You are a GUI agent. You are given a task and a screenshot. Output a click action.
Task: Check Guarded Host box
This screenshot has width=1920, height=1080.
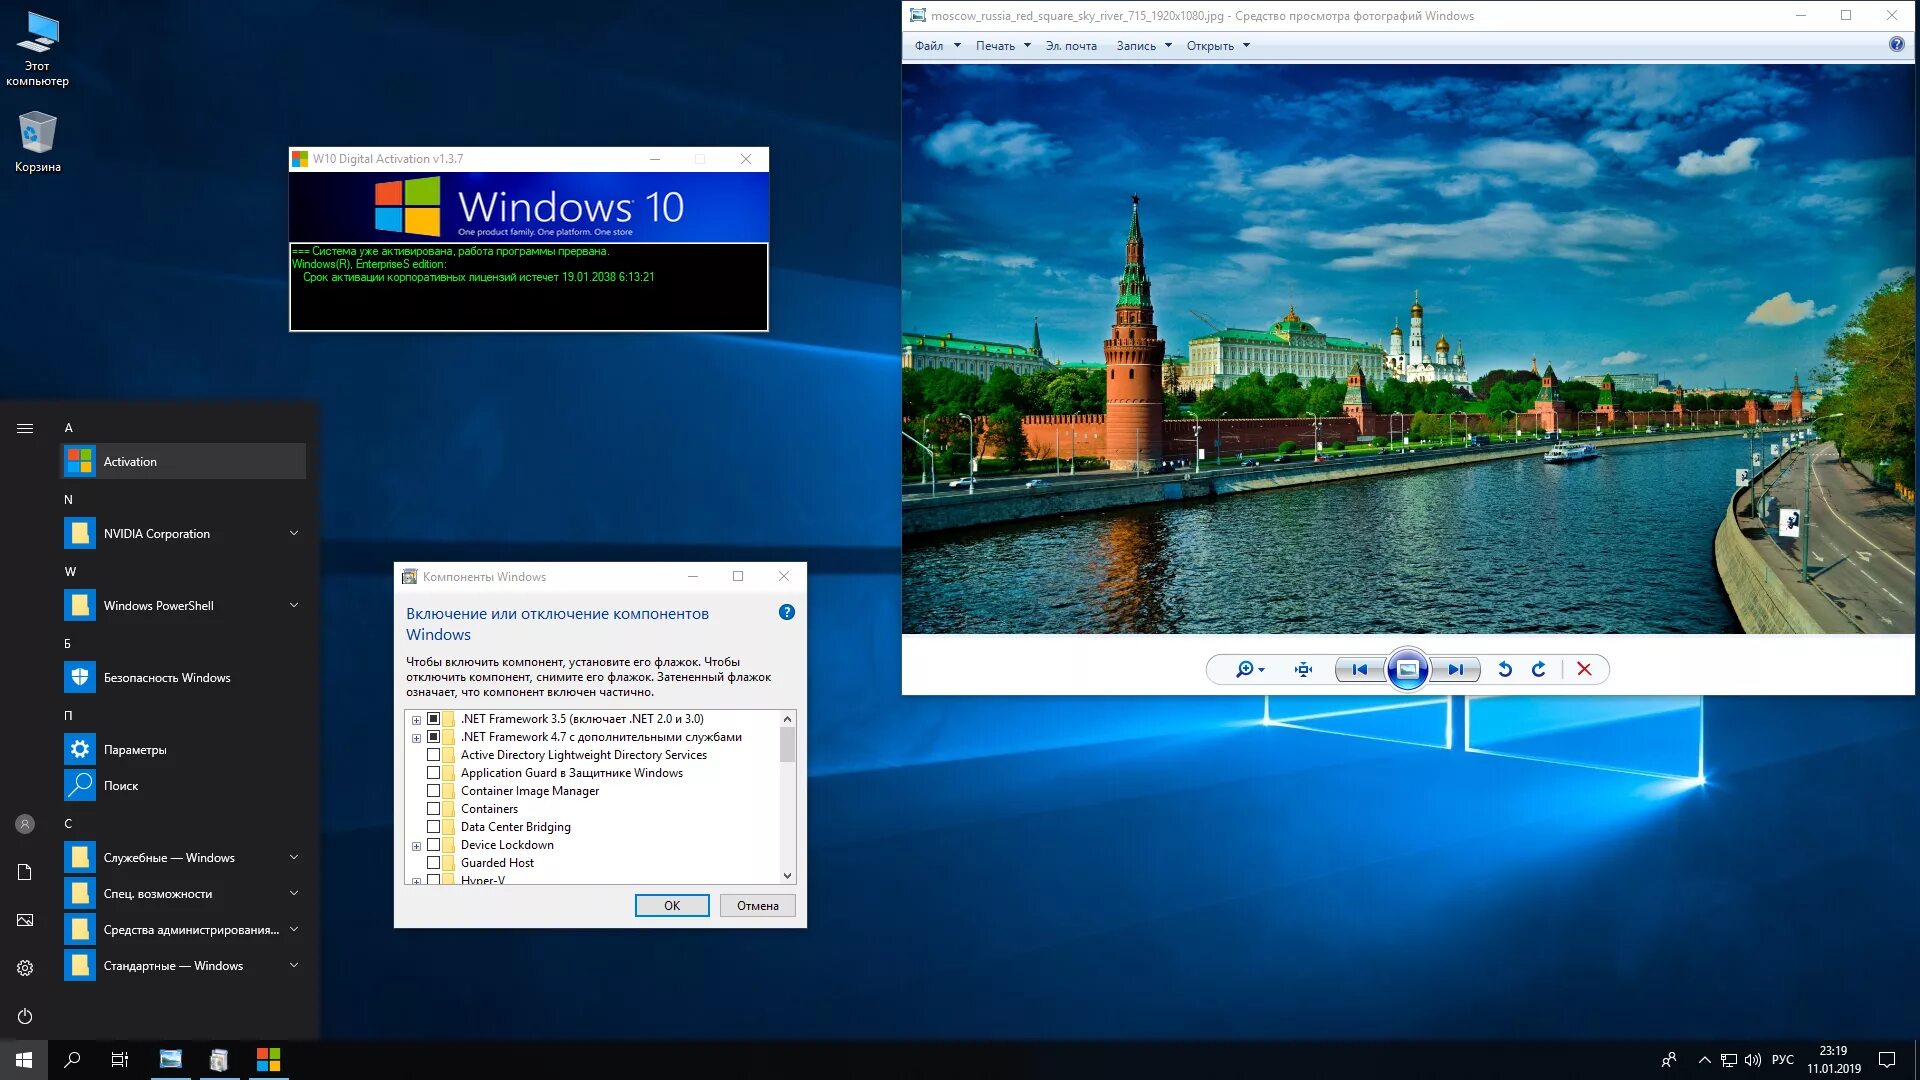(433, 863)
